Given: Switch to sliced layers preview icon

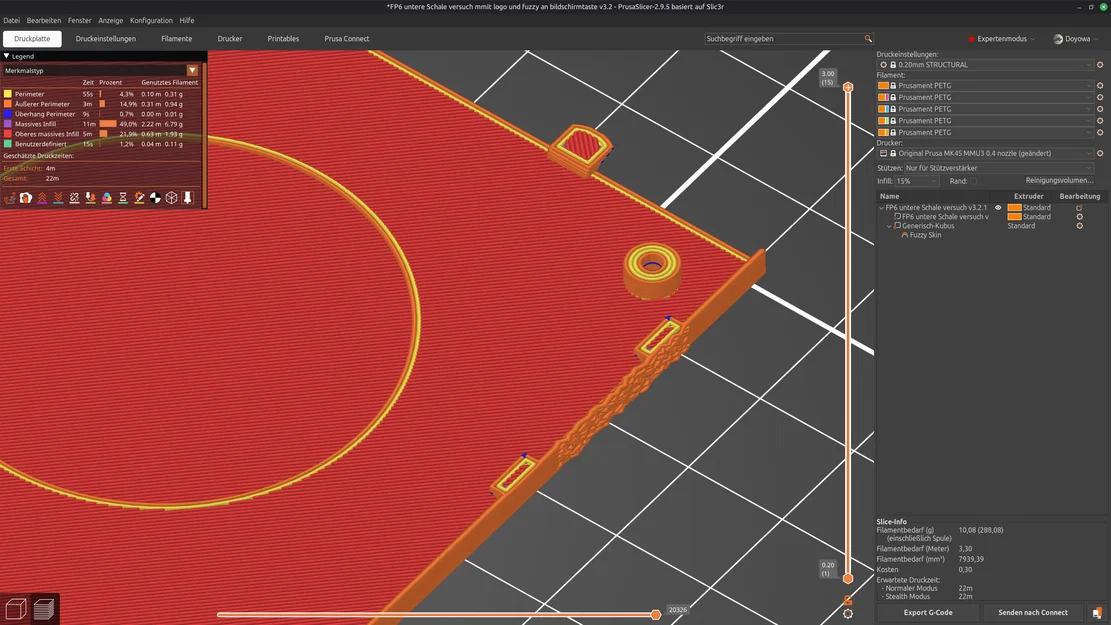Looking at the screenshot, I should [44, 609].
